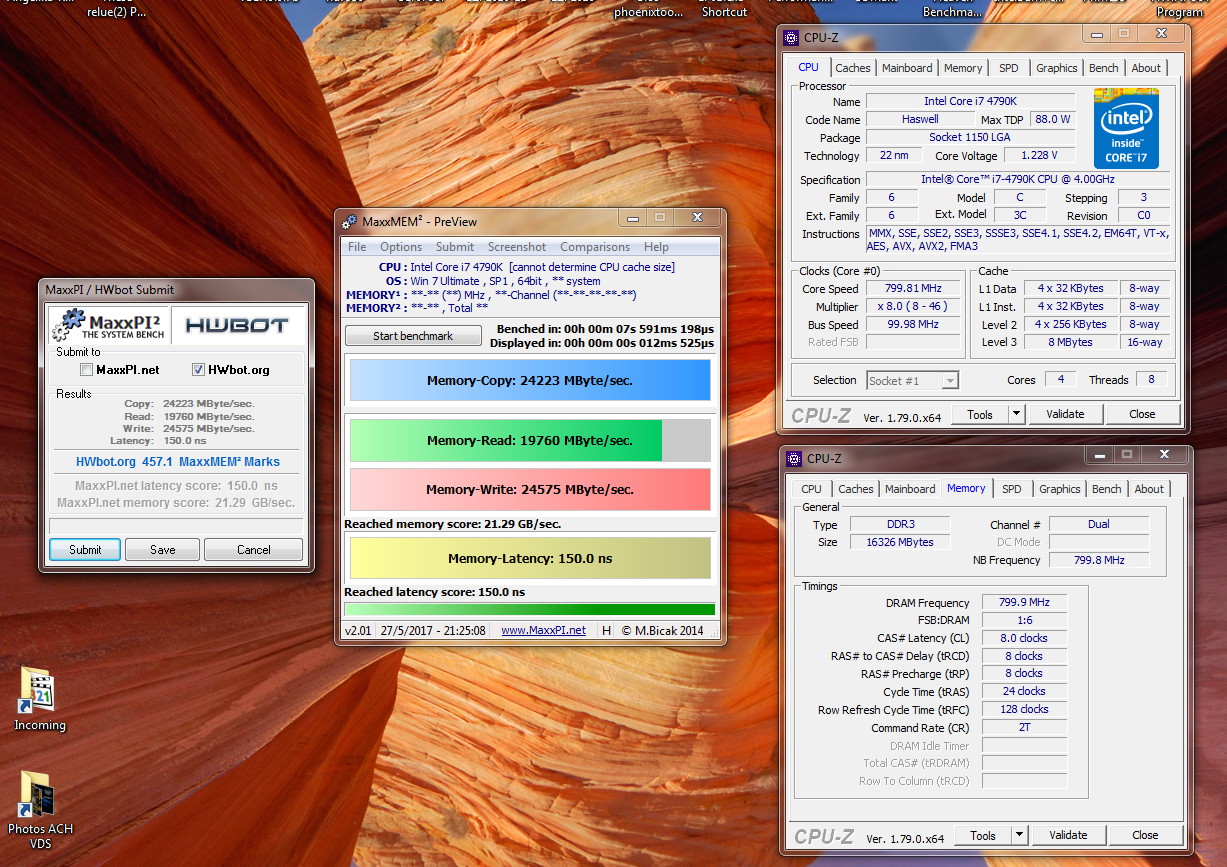Open the Photos ACH VDS desktop icon
Viewport: 1227px width, 867px height.
(39, 794)
